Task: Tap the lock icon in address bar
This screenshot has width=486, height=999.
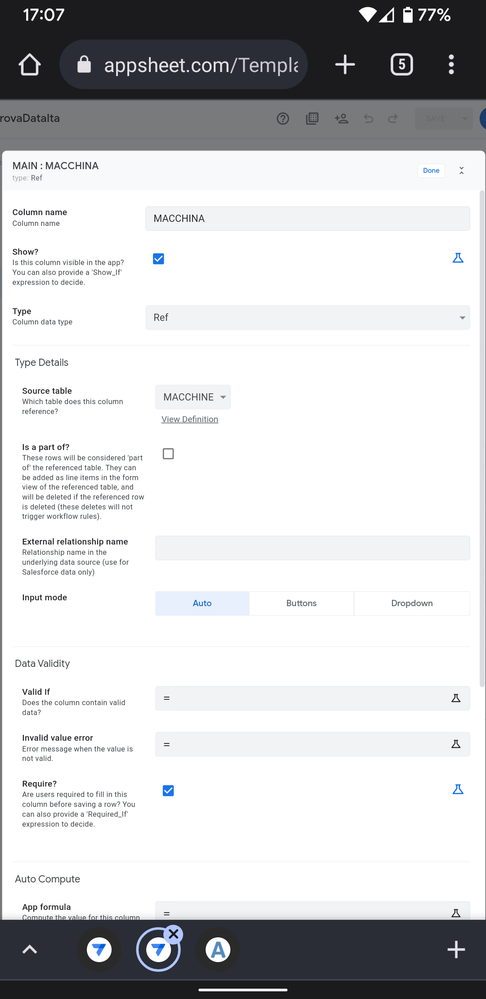Action: tap(84, 64)
